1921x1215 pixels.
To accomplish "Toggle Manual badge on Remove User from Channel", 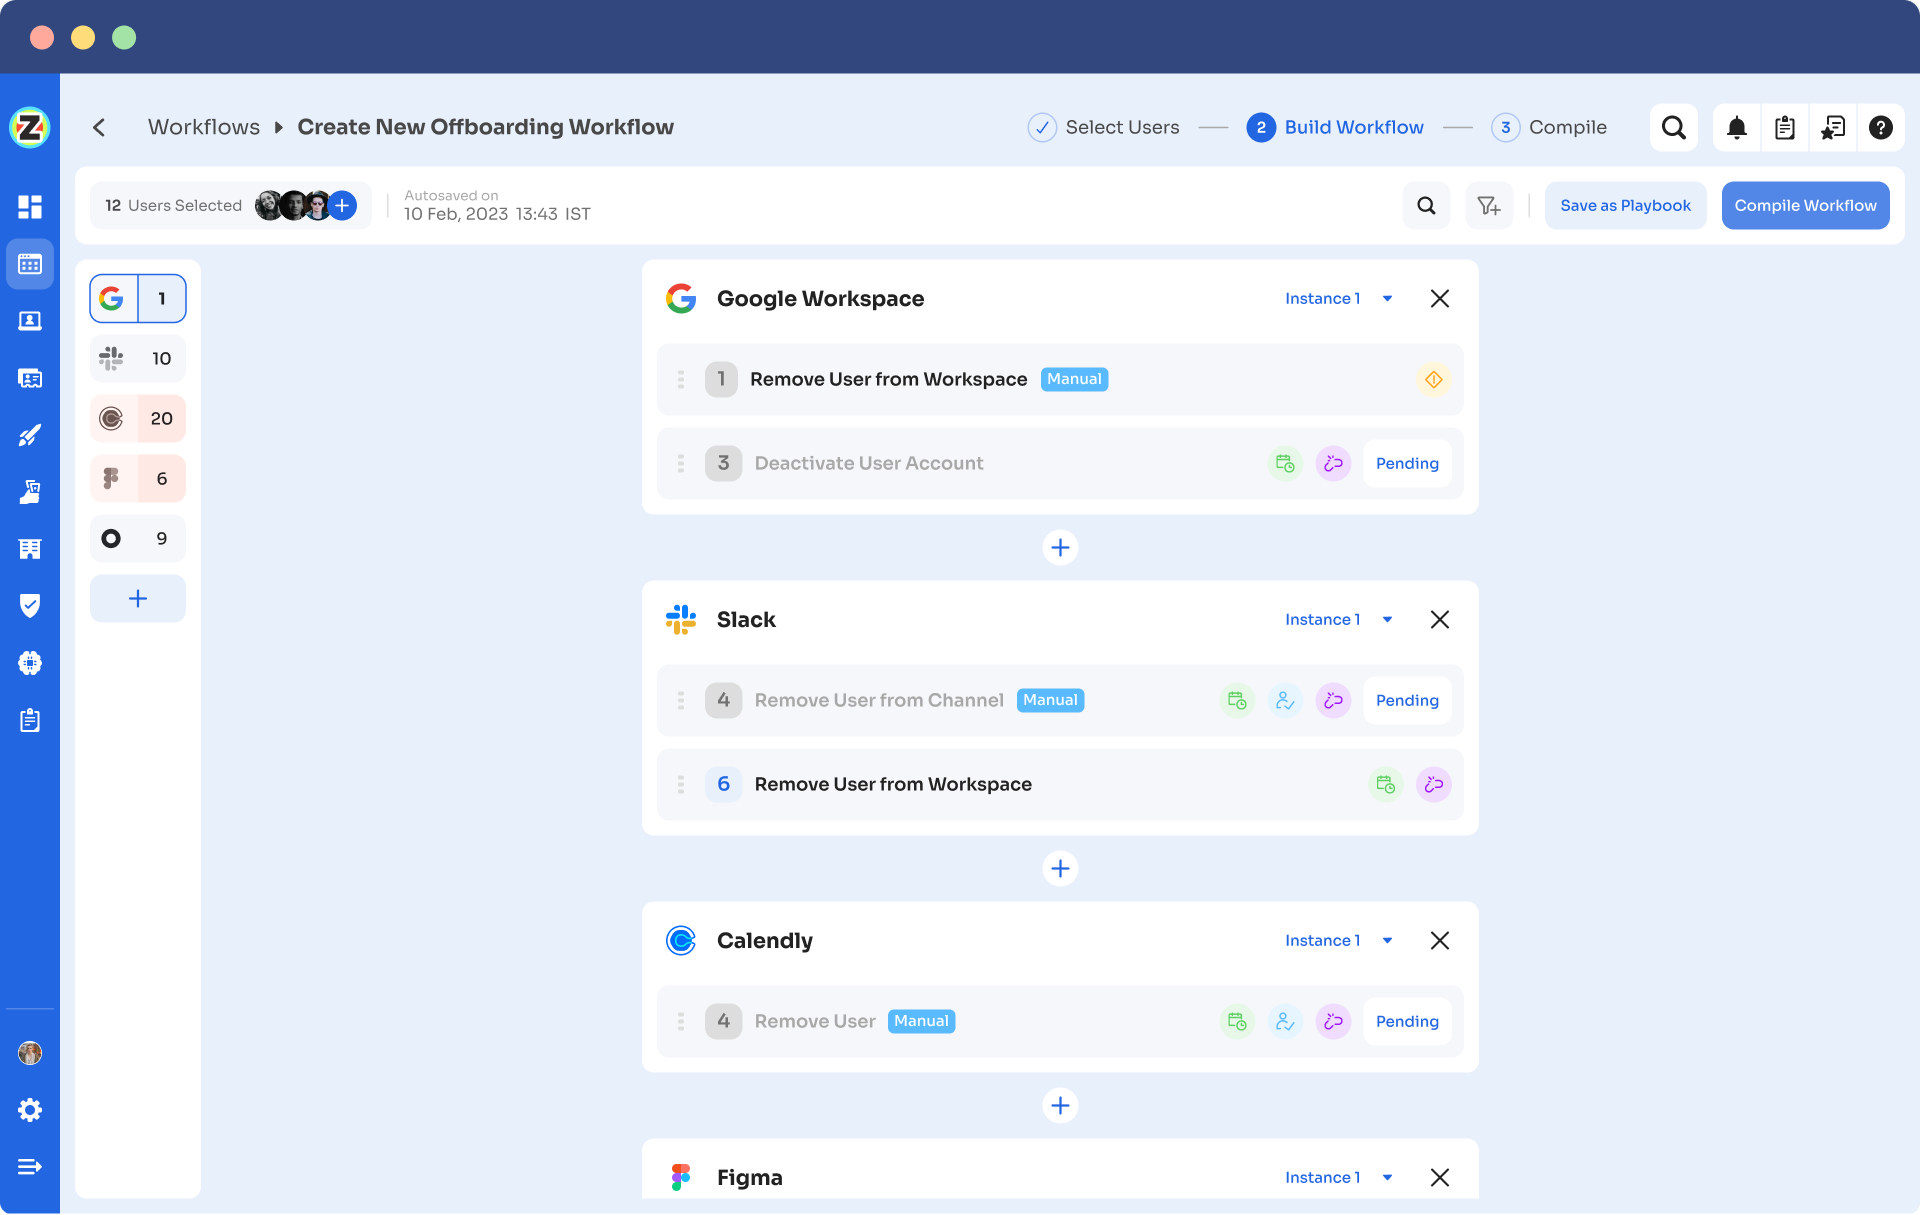I will click(1051, 700).
